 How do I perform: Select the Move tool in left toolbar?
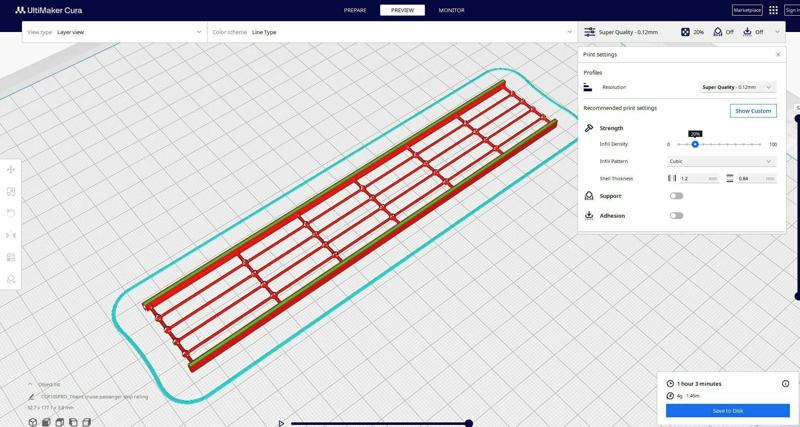(11, 169)
